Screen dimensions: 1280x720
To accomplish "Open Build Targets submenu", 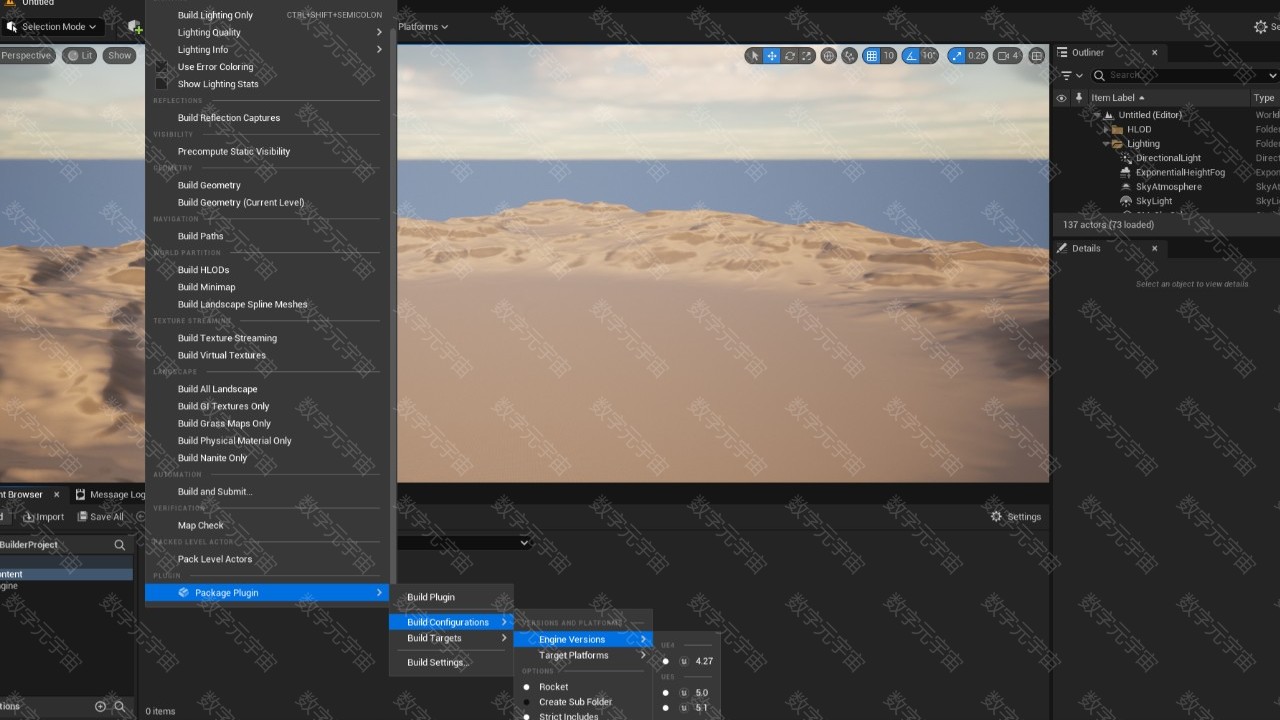I will 451,638.
